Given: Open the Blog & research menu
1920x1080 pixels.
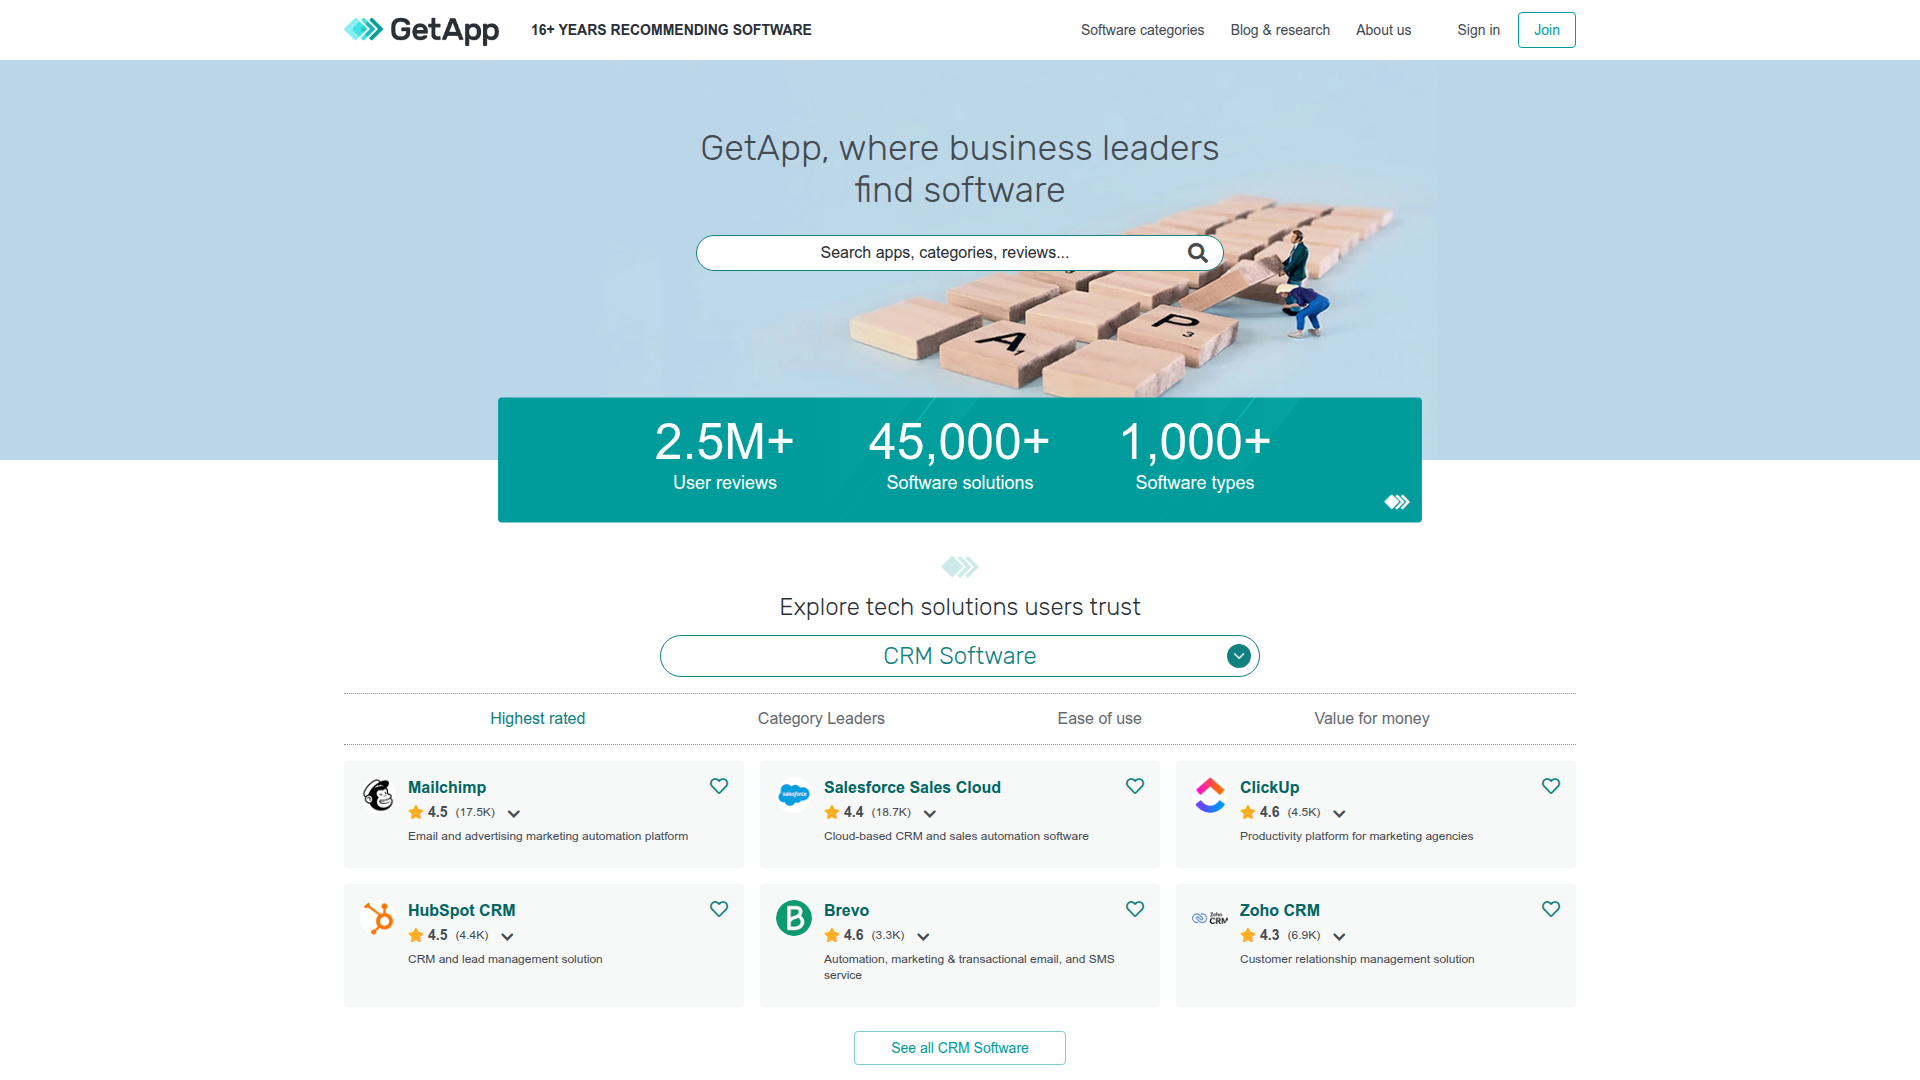Looking at the screenshot, I should click(1280, 30).
